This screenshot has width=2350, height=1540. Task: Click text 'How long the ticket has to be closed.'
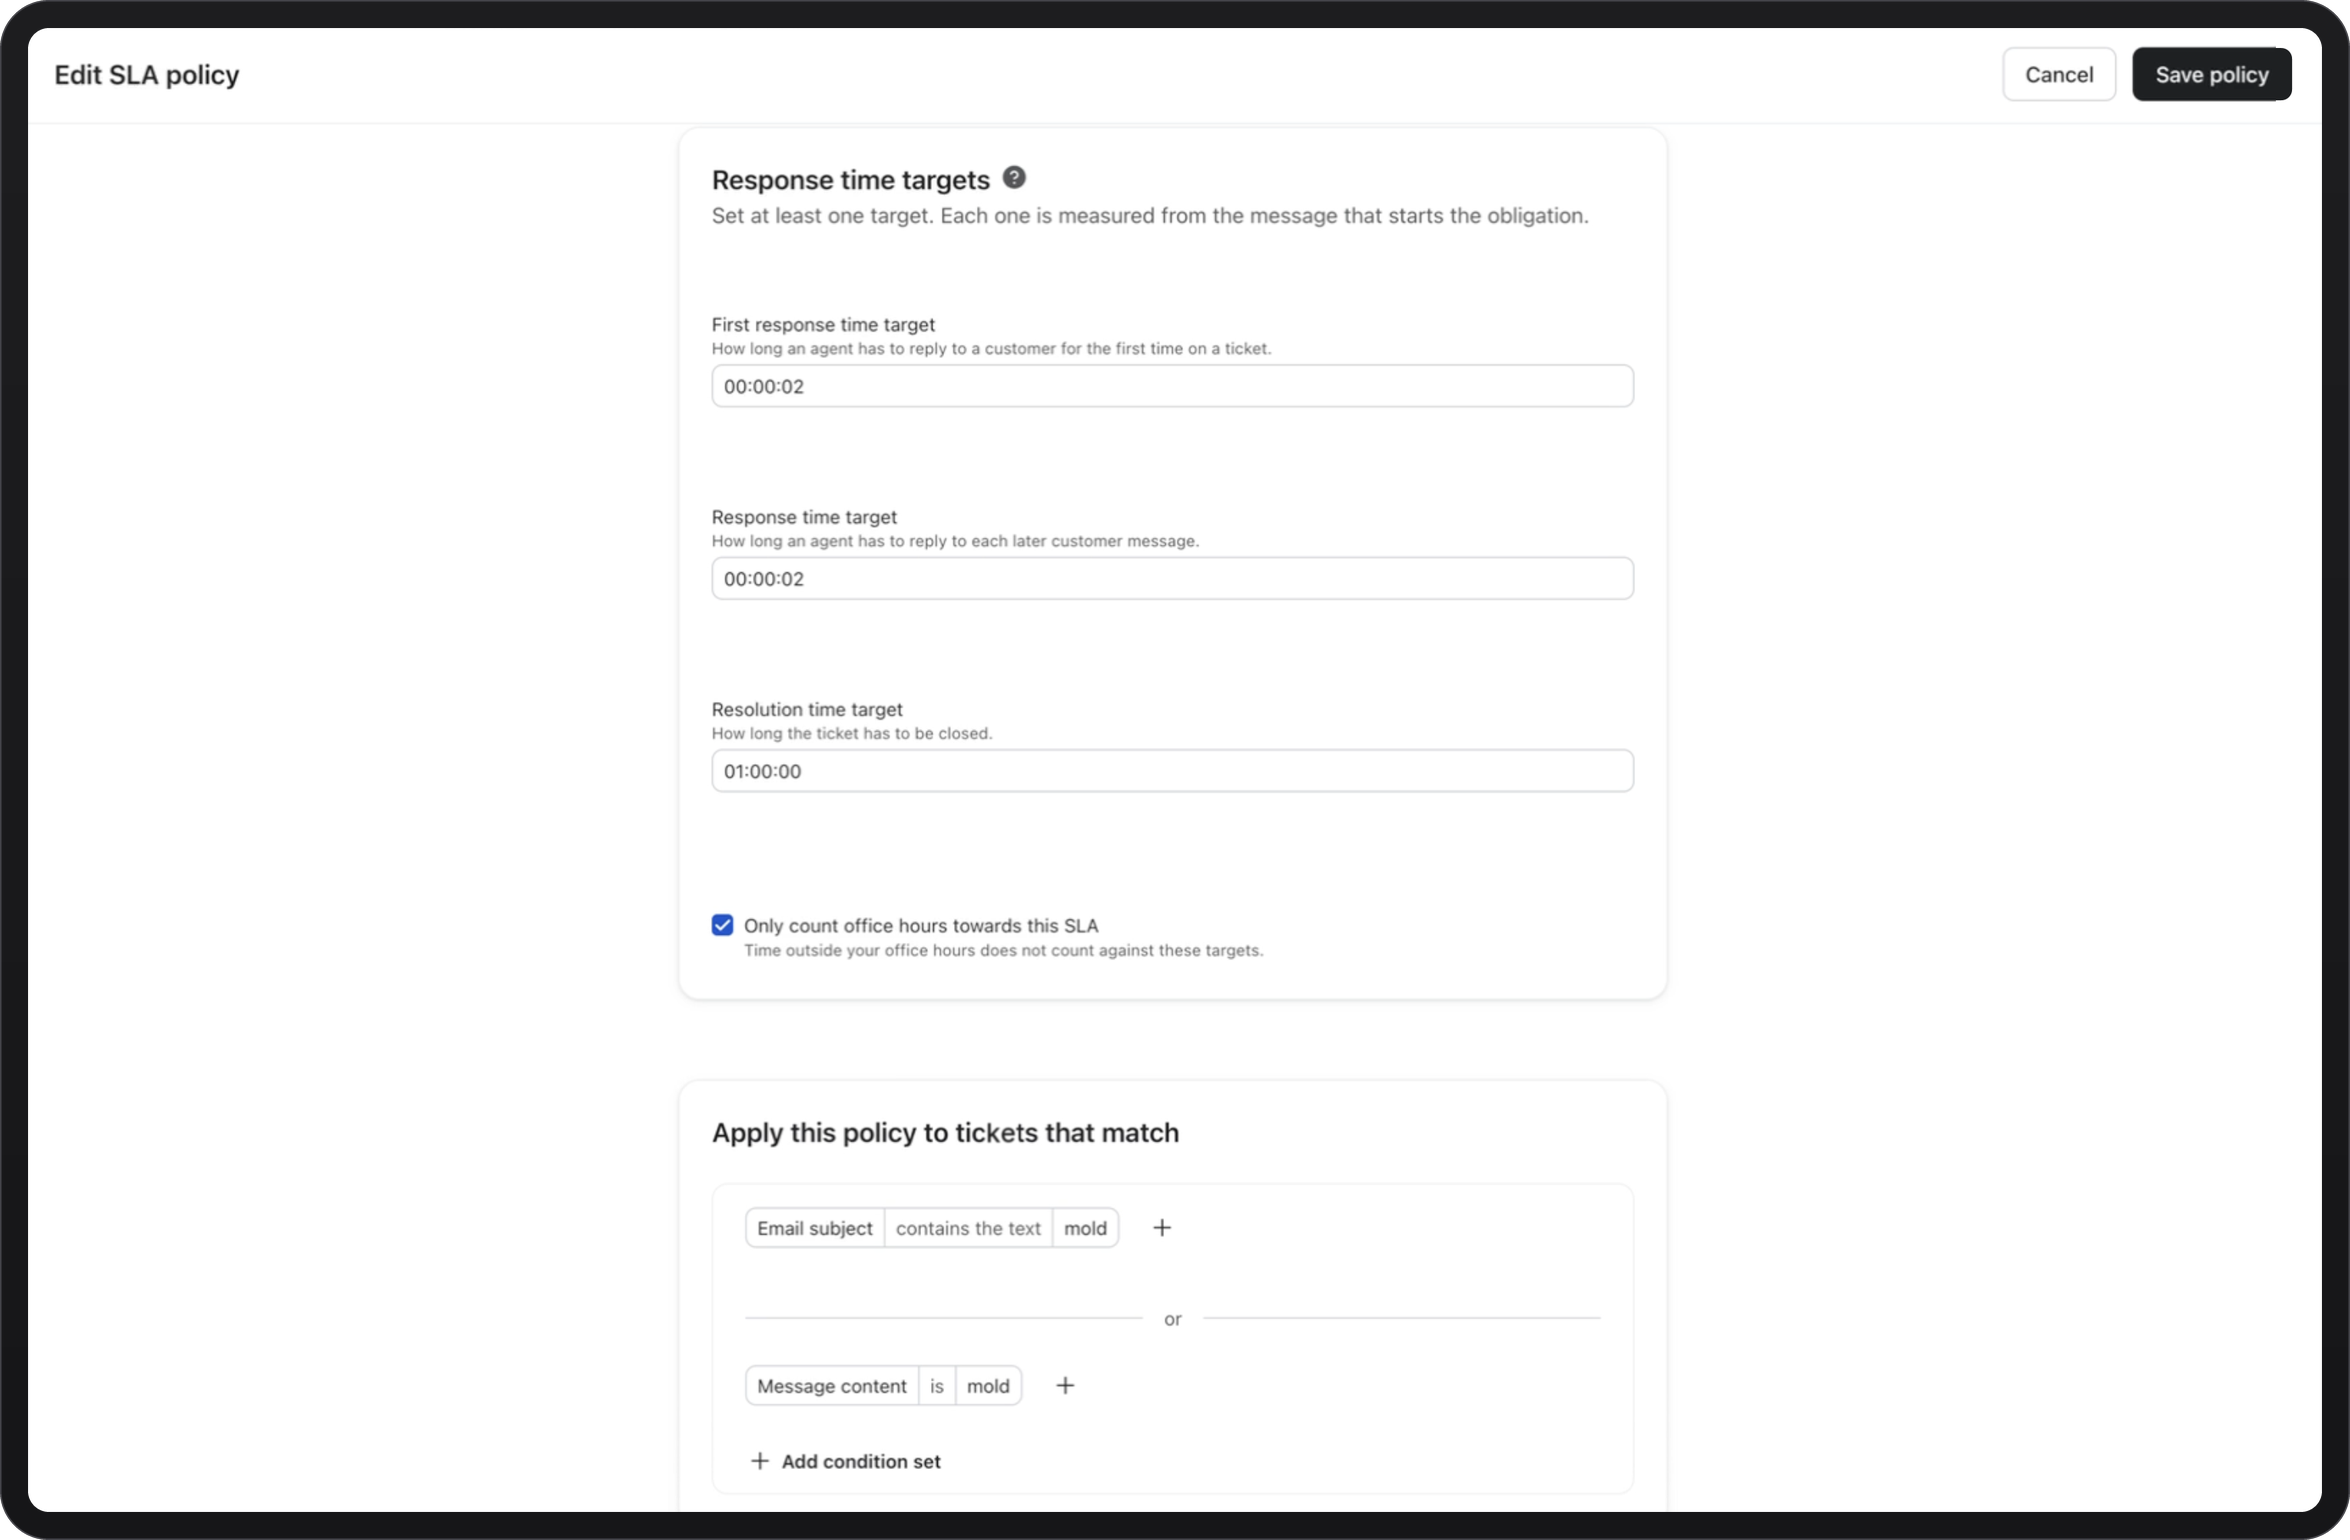click(x=852, y=733)
